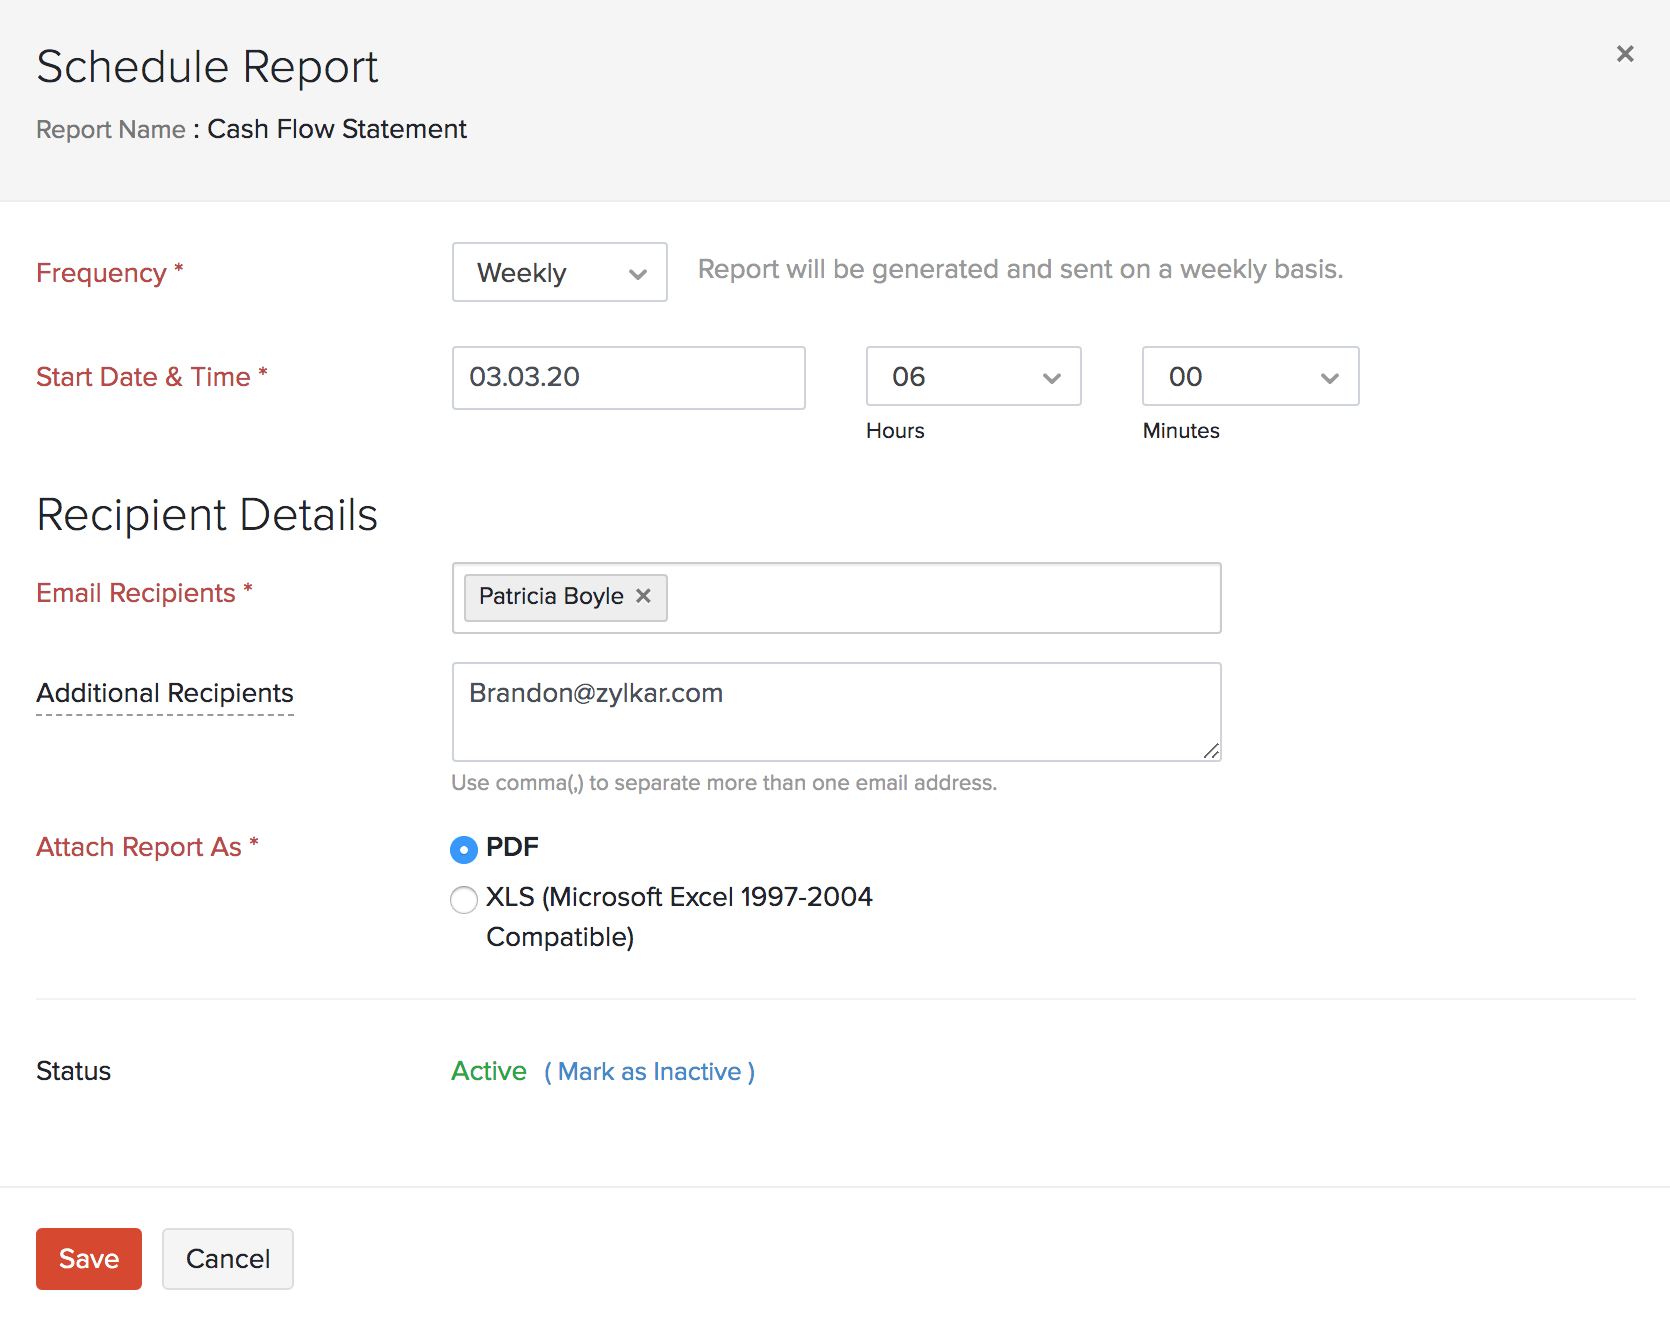Click the Active status text
The image size is (1670, 1324).
(x=488, y=1071)
